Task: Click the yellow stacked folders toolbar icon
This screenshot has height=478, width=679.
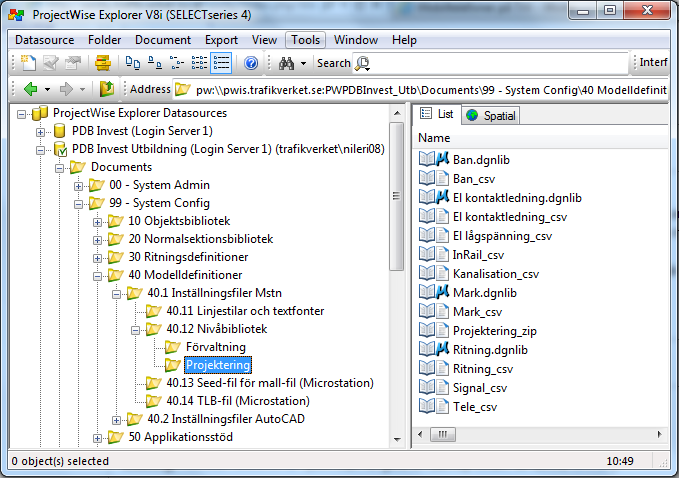Action: (x=103, y=63)
